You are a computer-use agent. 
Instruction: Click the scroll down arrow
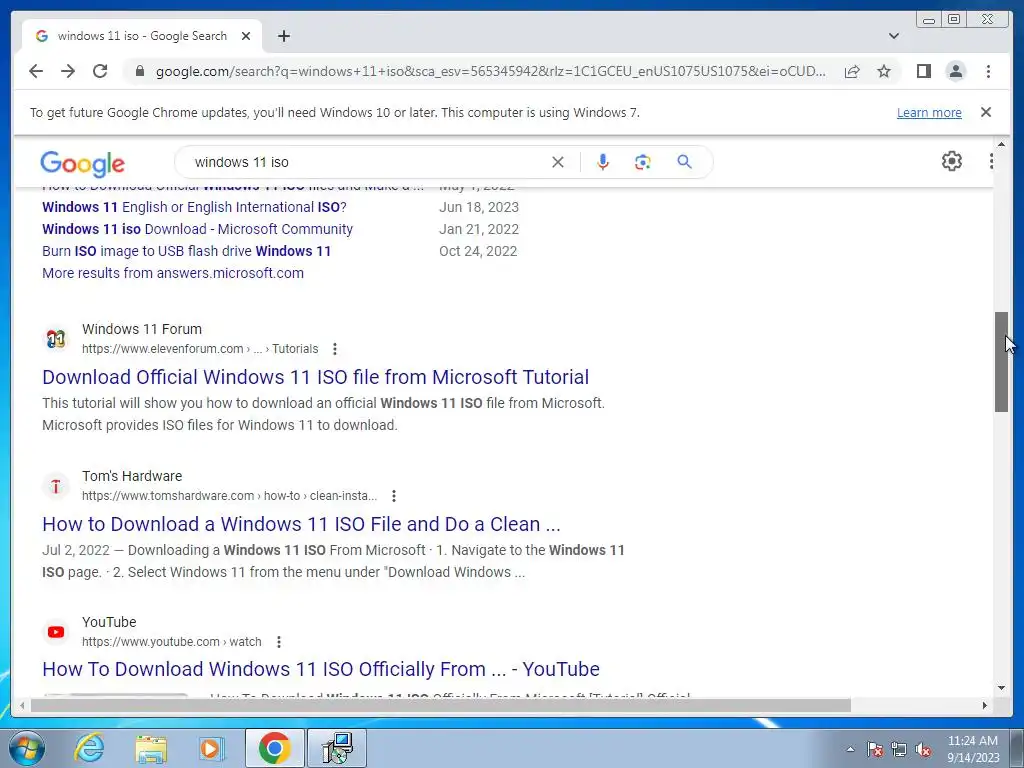[1001, 688]
